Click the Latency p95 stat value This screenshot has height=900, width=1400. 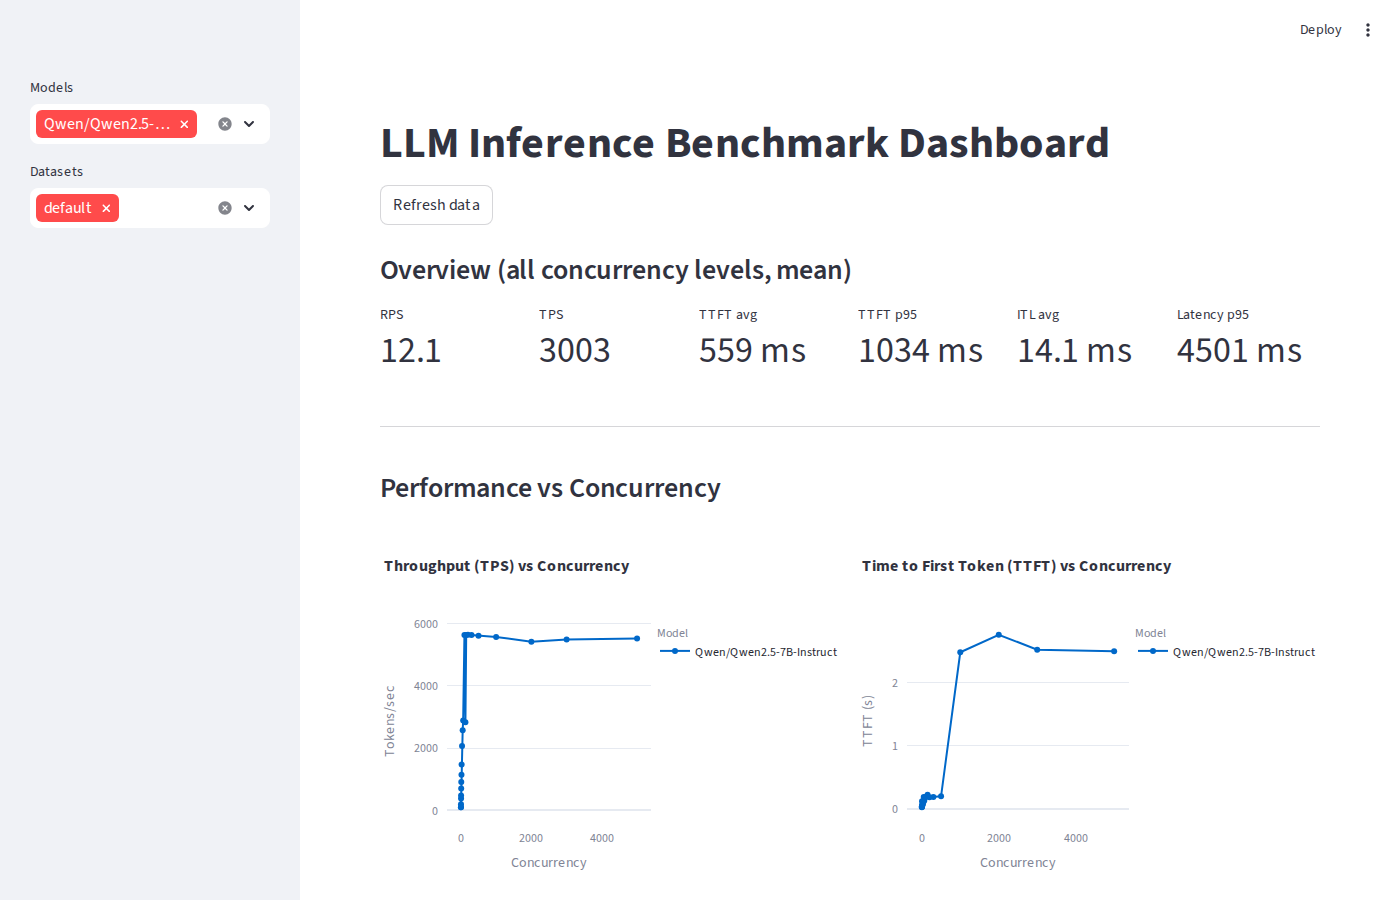click(1239, 350)
